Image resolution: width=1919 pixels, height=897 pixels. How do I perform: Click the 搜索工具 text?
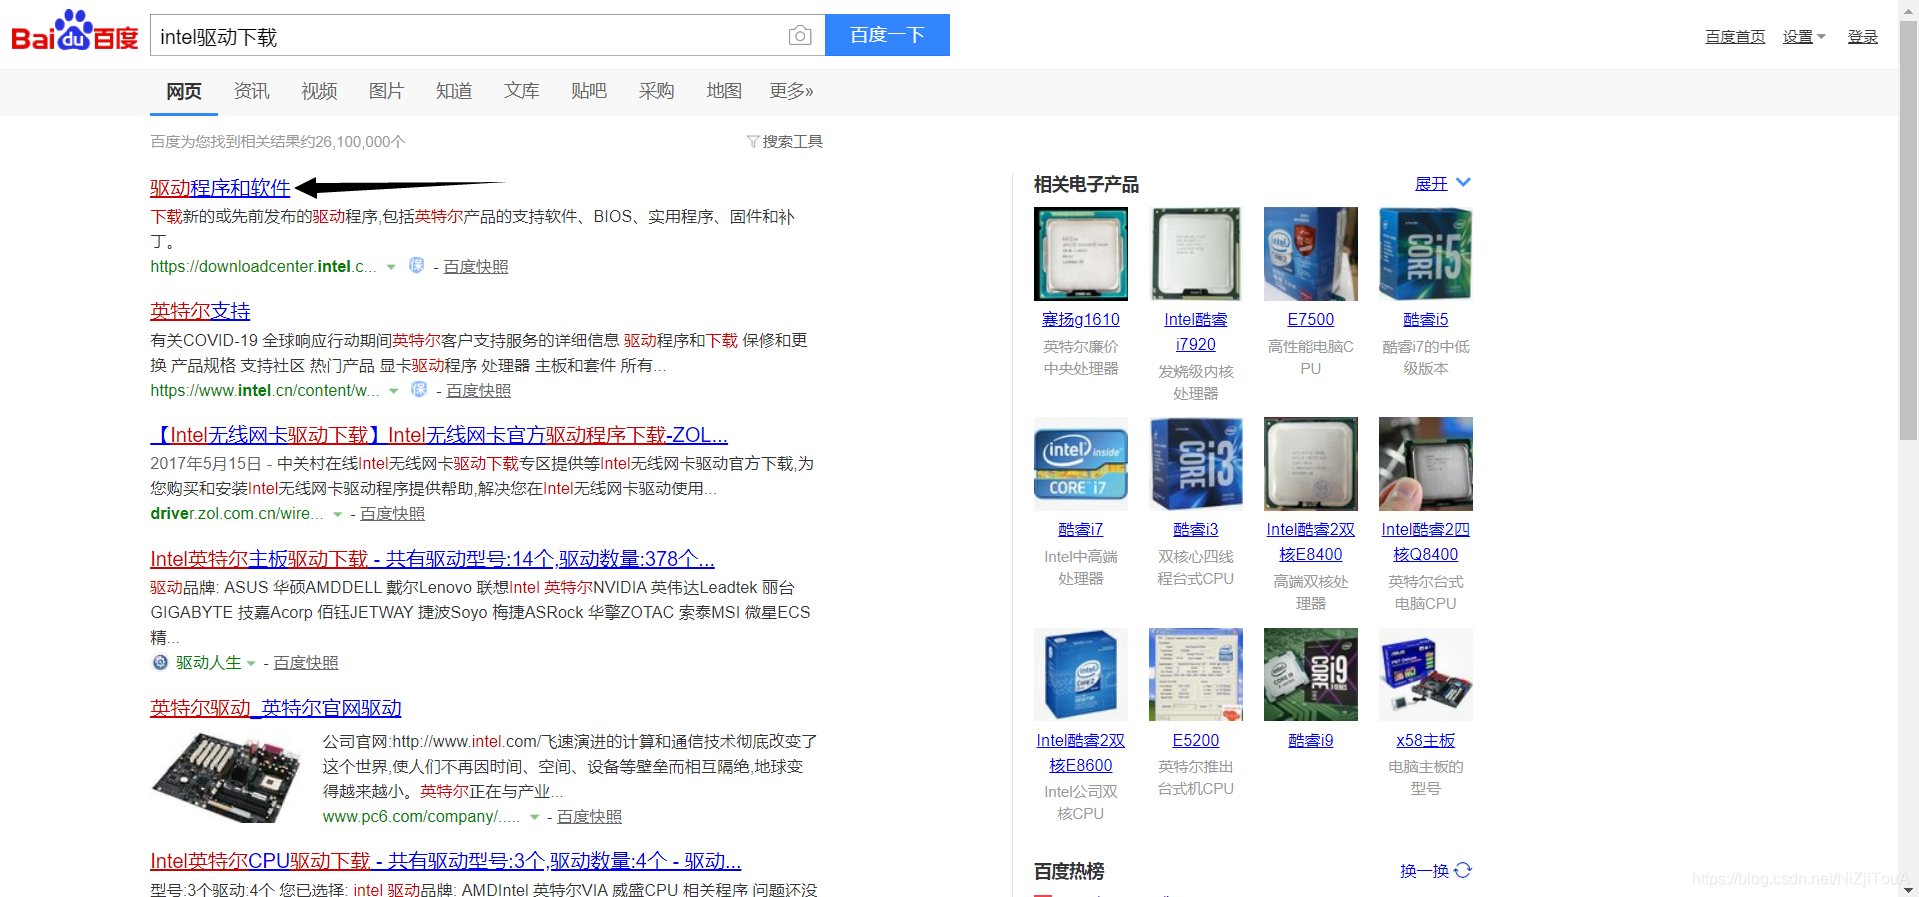[793, 142]
